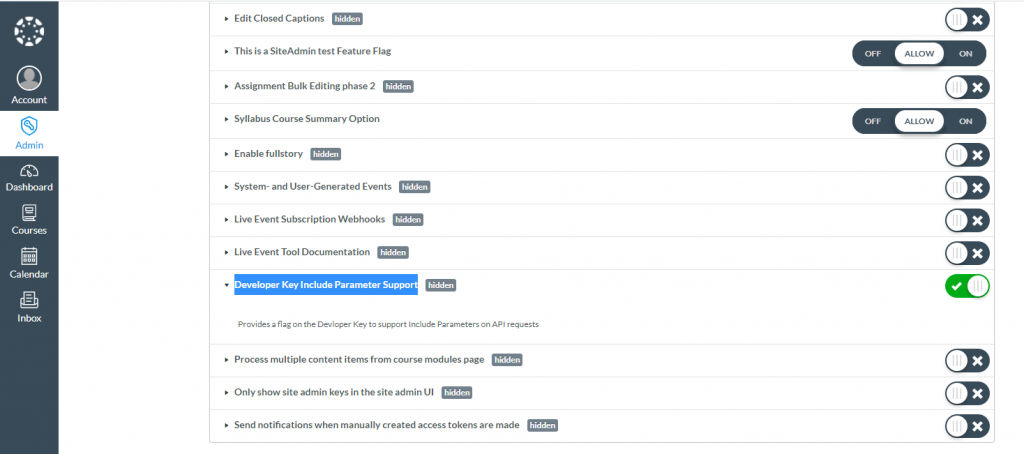Toggle Edit Closed Captions switch
The height and width of the screenshot is (454, 1024).
pos(967,20)
